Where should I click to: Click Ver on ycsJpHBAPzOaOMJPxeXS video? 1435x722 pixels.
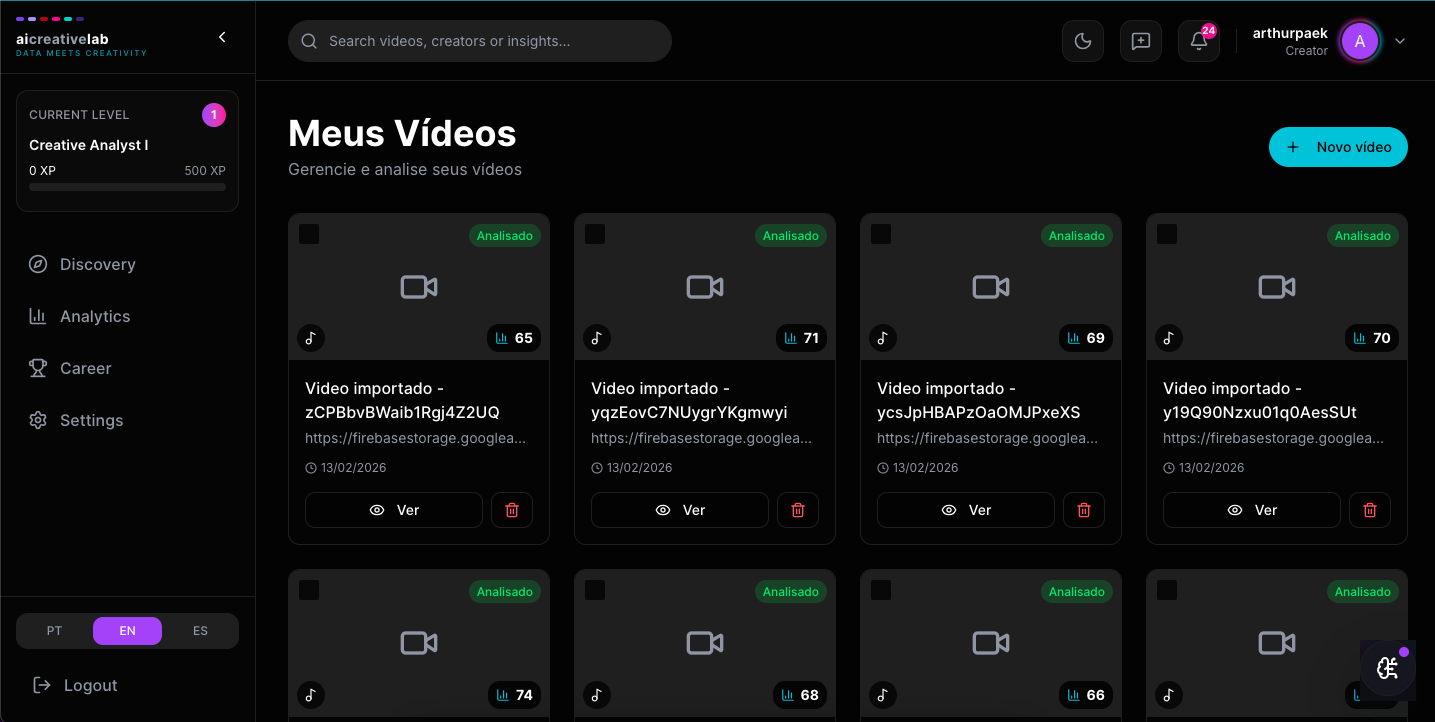click(x=966, y=510)
